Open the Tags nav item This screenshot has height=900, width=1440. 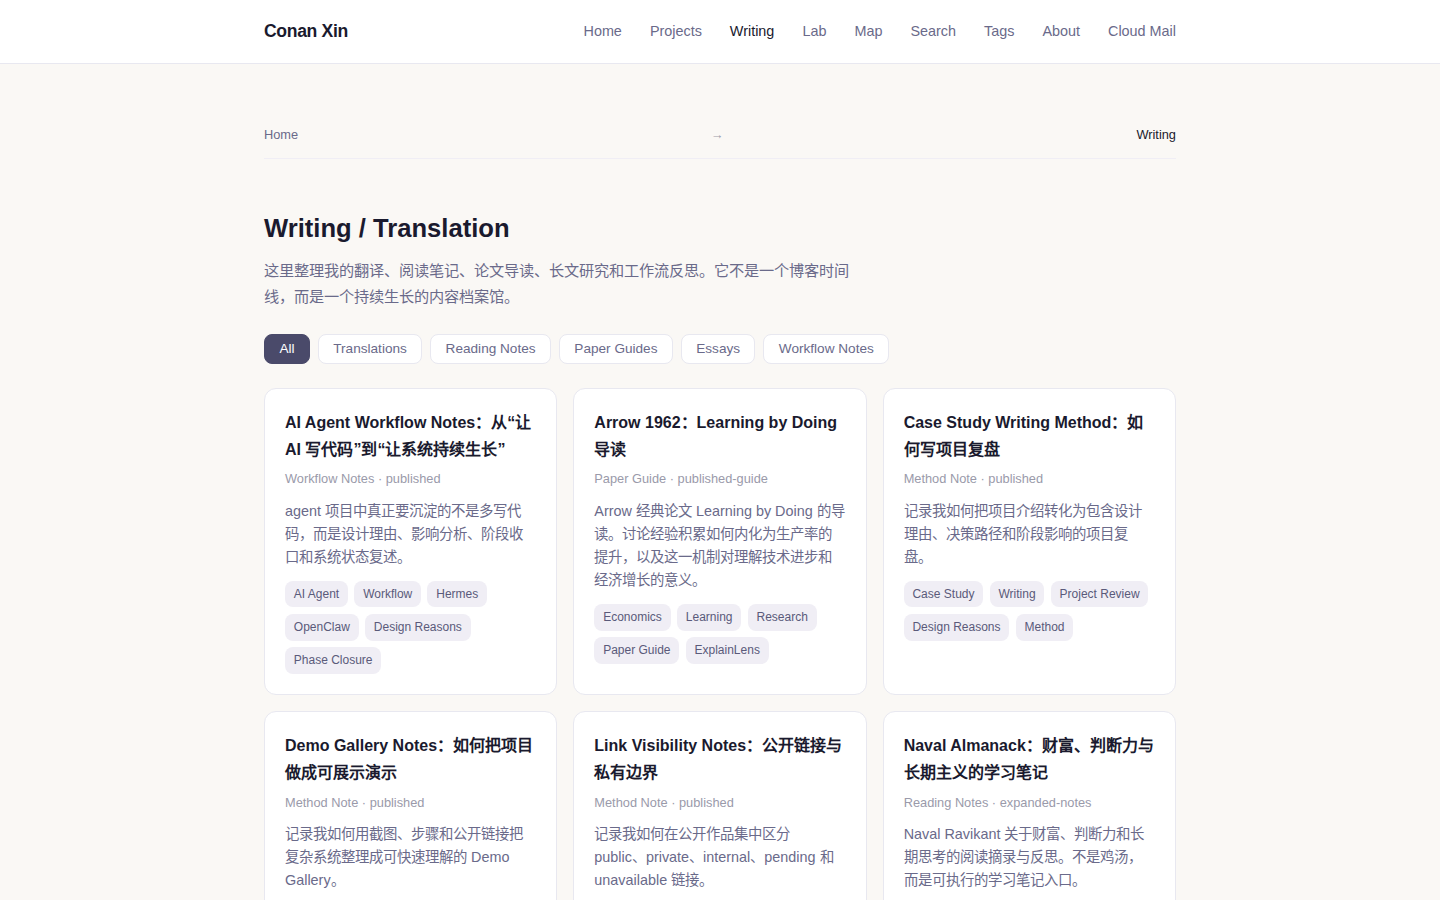click(x=999, y=31)
